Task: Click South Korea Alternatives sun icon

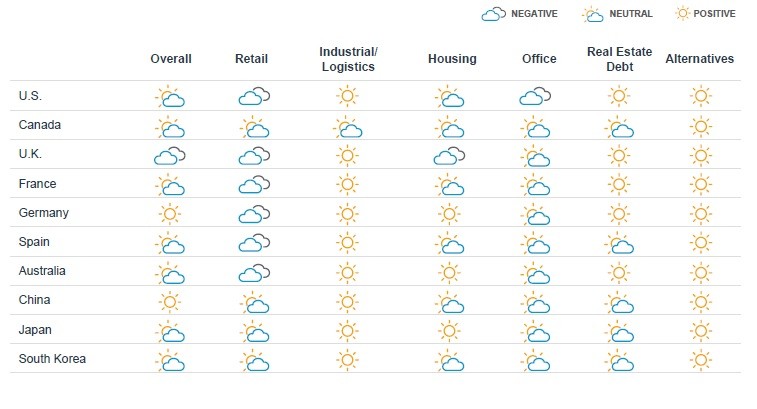Action: tap(701, 360)
